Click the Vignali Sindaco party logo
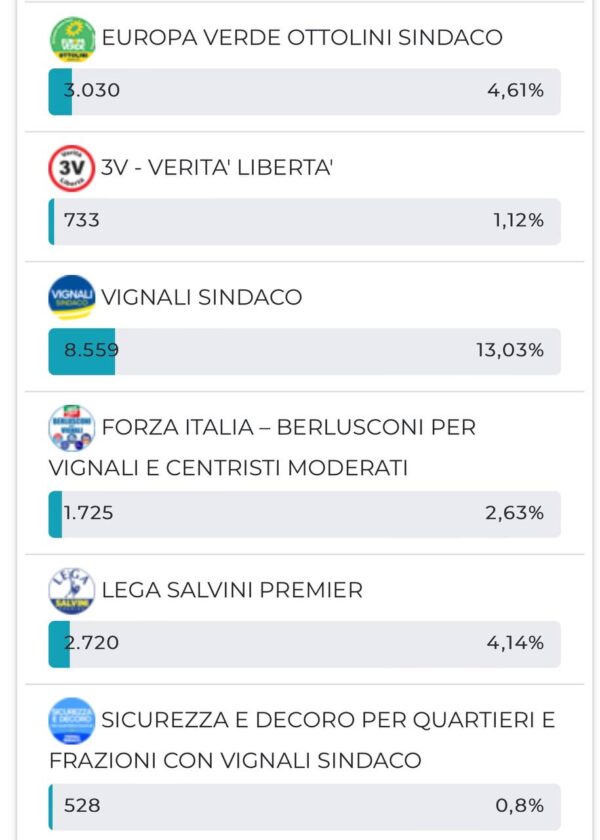The width and height of the screenshot is (600, 840). click(x=72, y=298)
